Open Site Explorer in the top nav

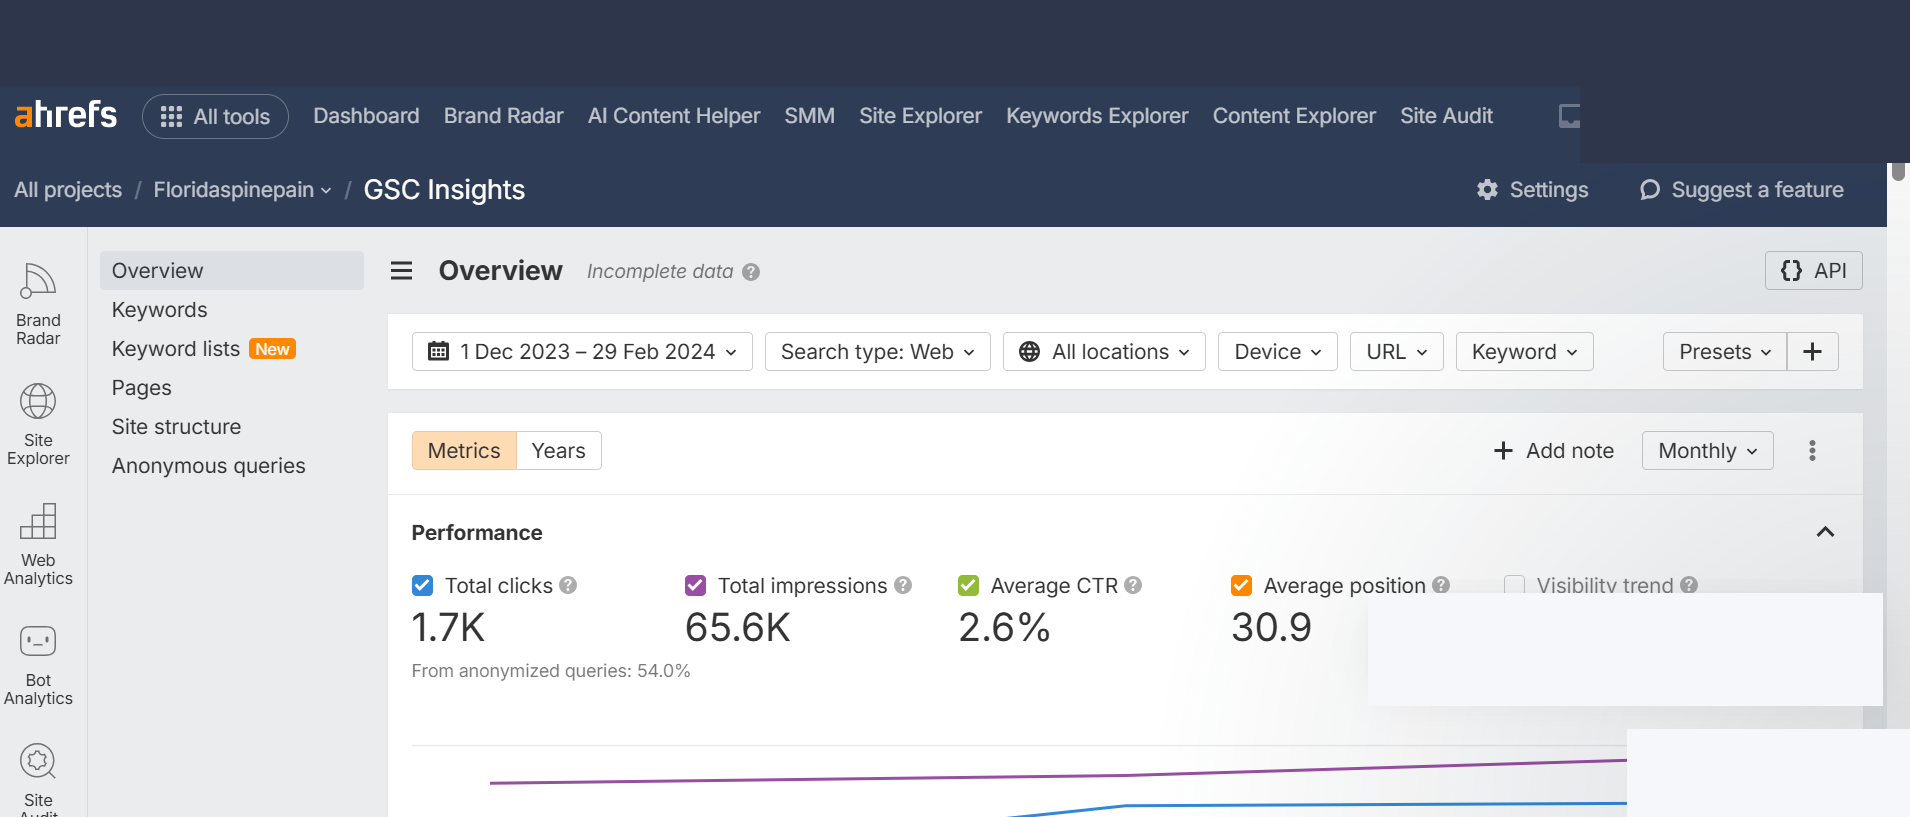click(x=920, y=116)
